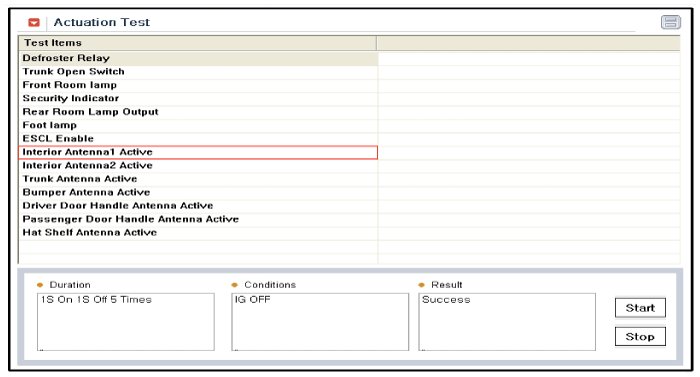Click Interior Antenna1 Active row
Image resolution: width=700 pixels, height=377 pixels.
198,152
